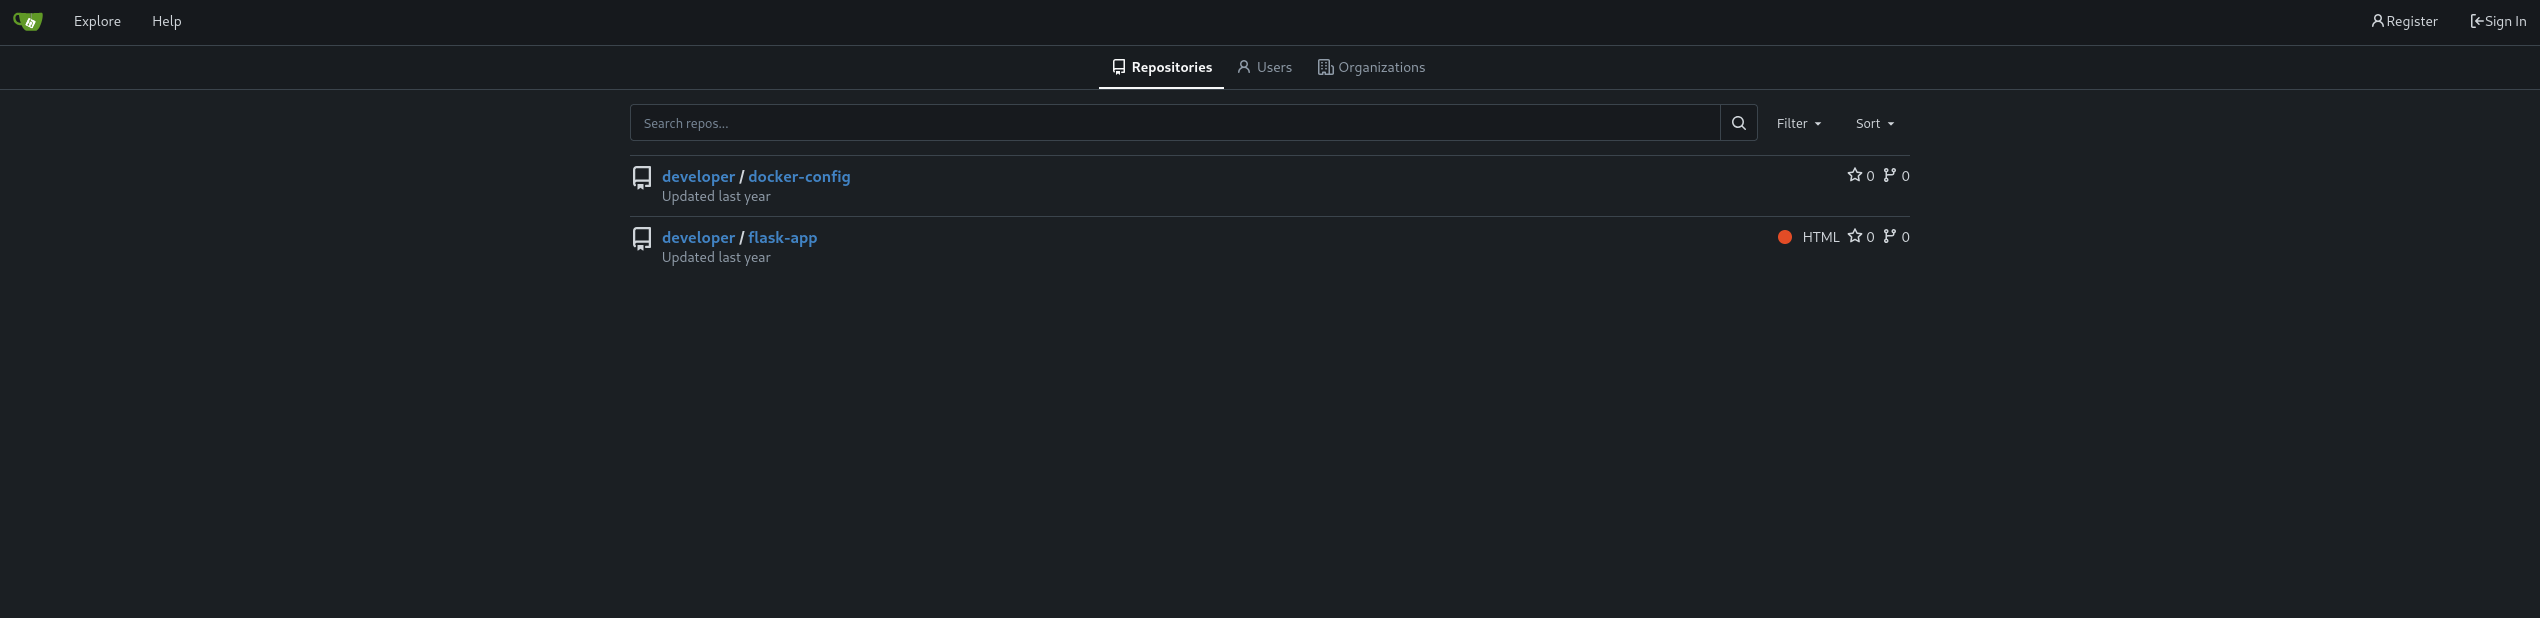Open the Sort dropdown
The width and height of the screenshot is (2540, 618).
point(1869,123)
